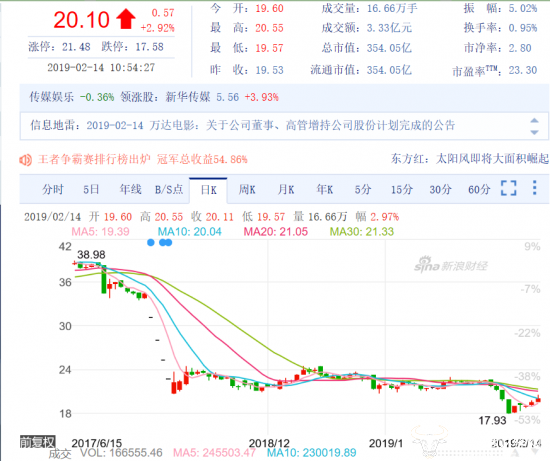This screenshot has width=550, height=461.
Task: Select the 5日 chart tab
Action: [x=91, y=189]
